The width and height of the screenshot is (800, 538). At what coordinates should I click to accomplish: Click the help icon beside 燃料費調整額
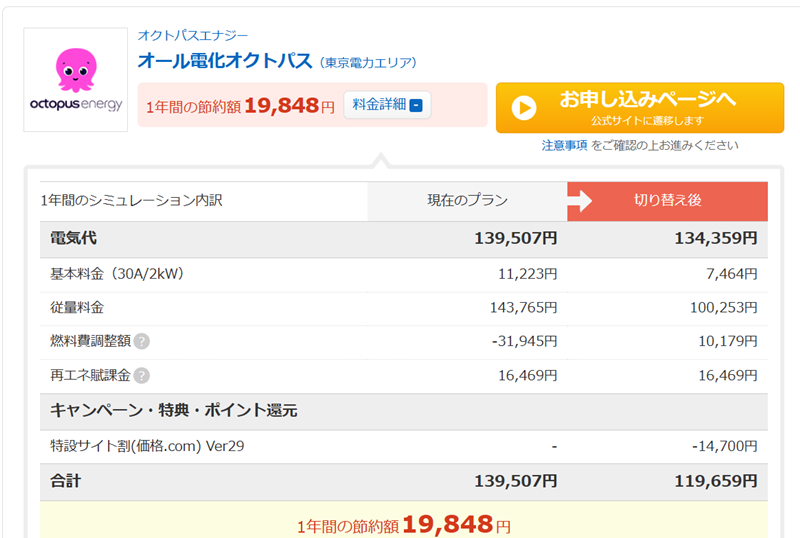[141, 341]
